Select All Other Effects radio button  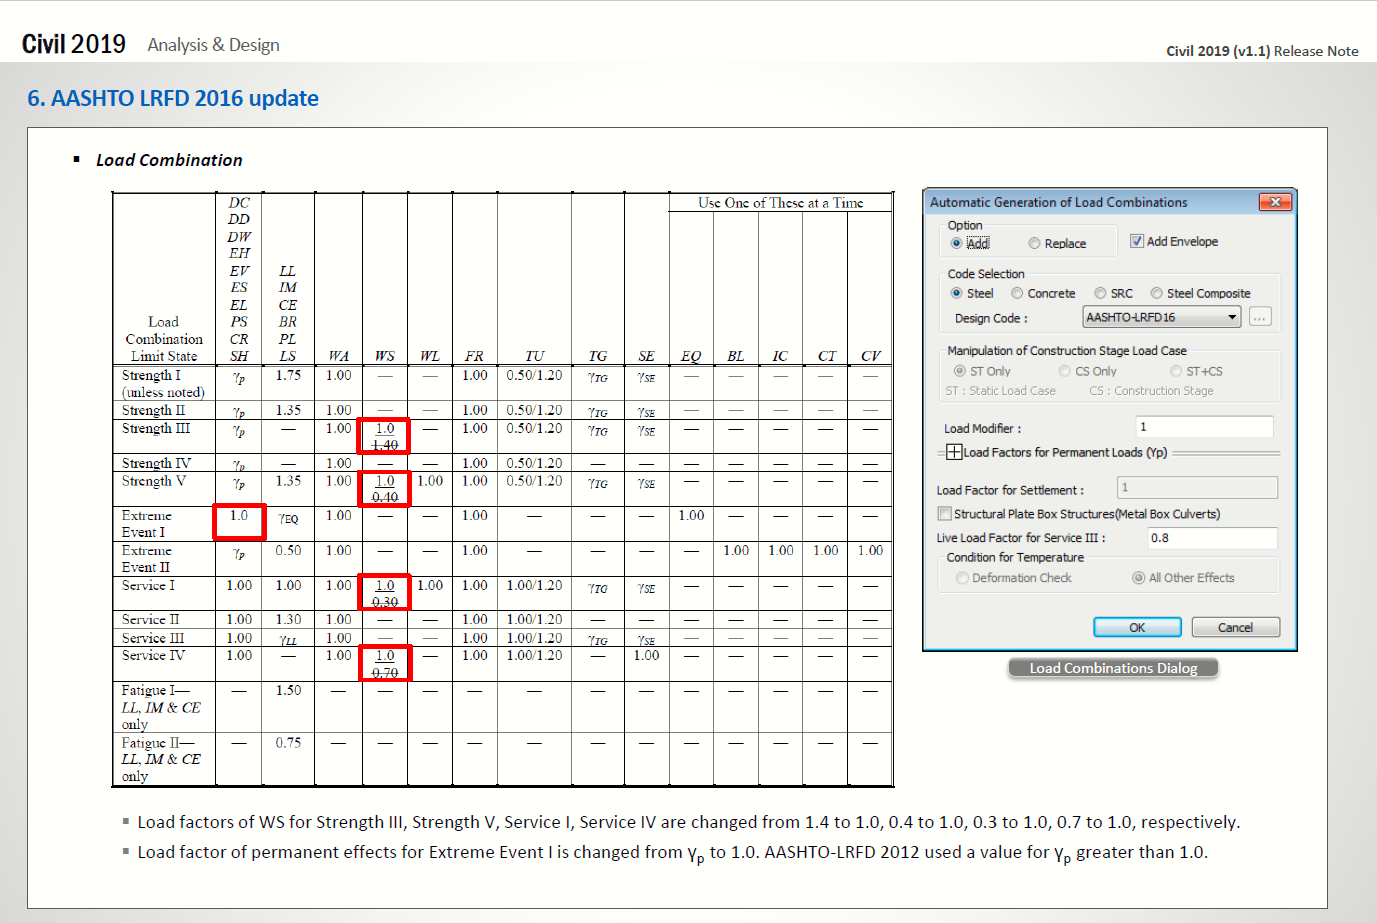tap(1138, 578)
